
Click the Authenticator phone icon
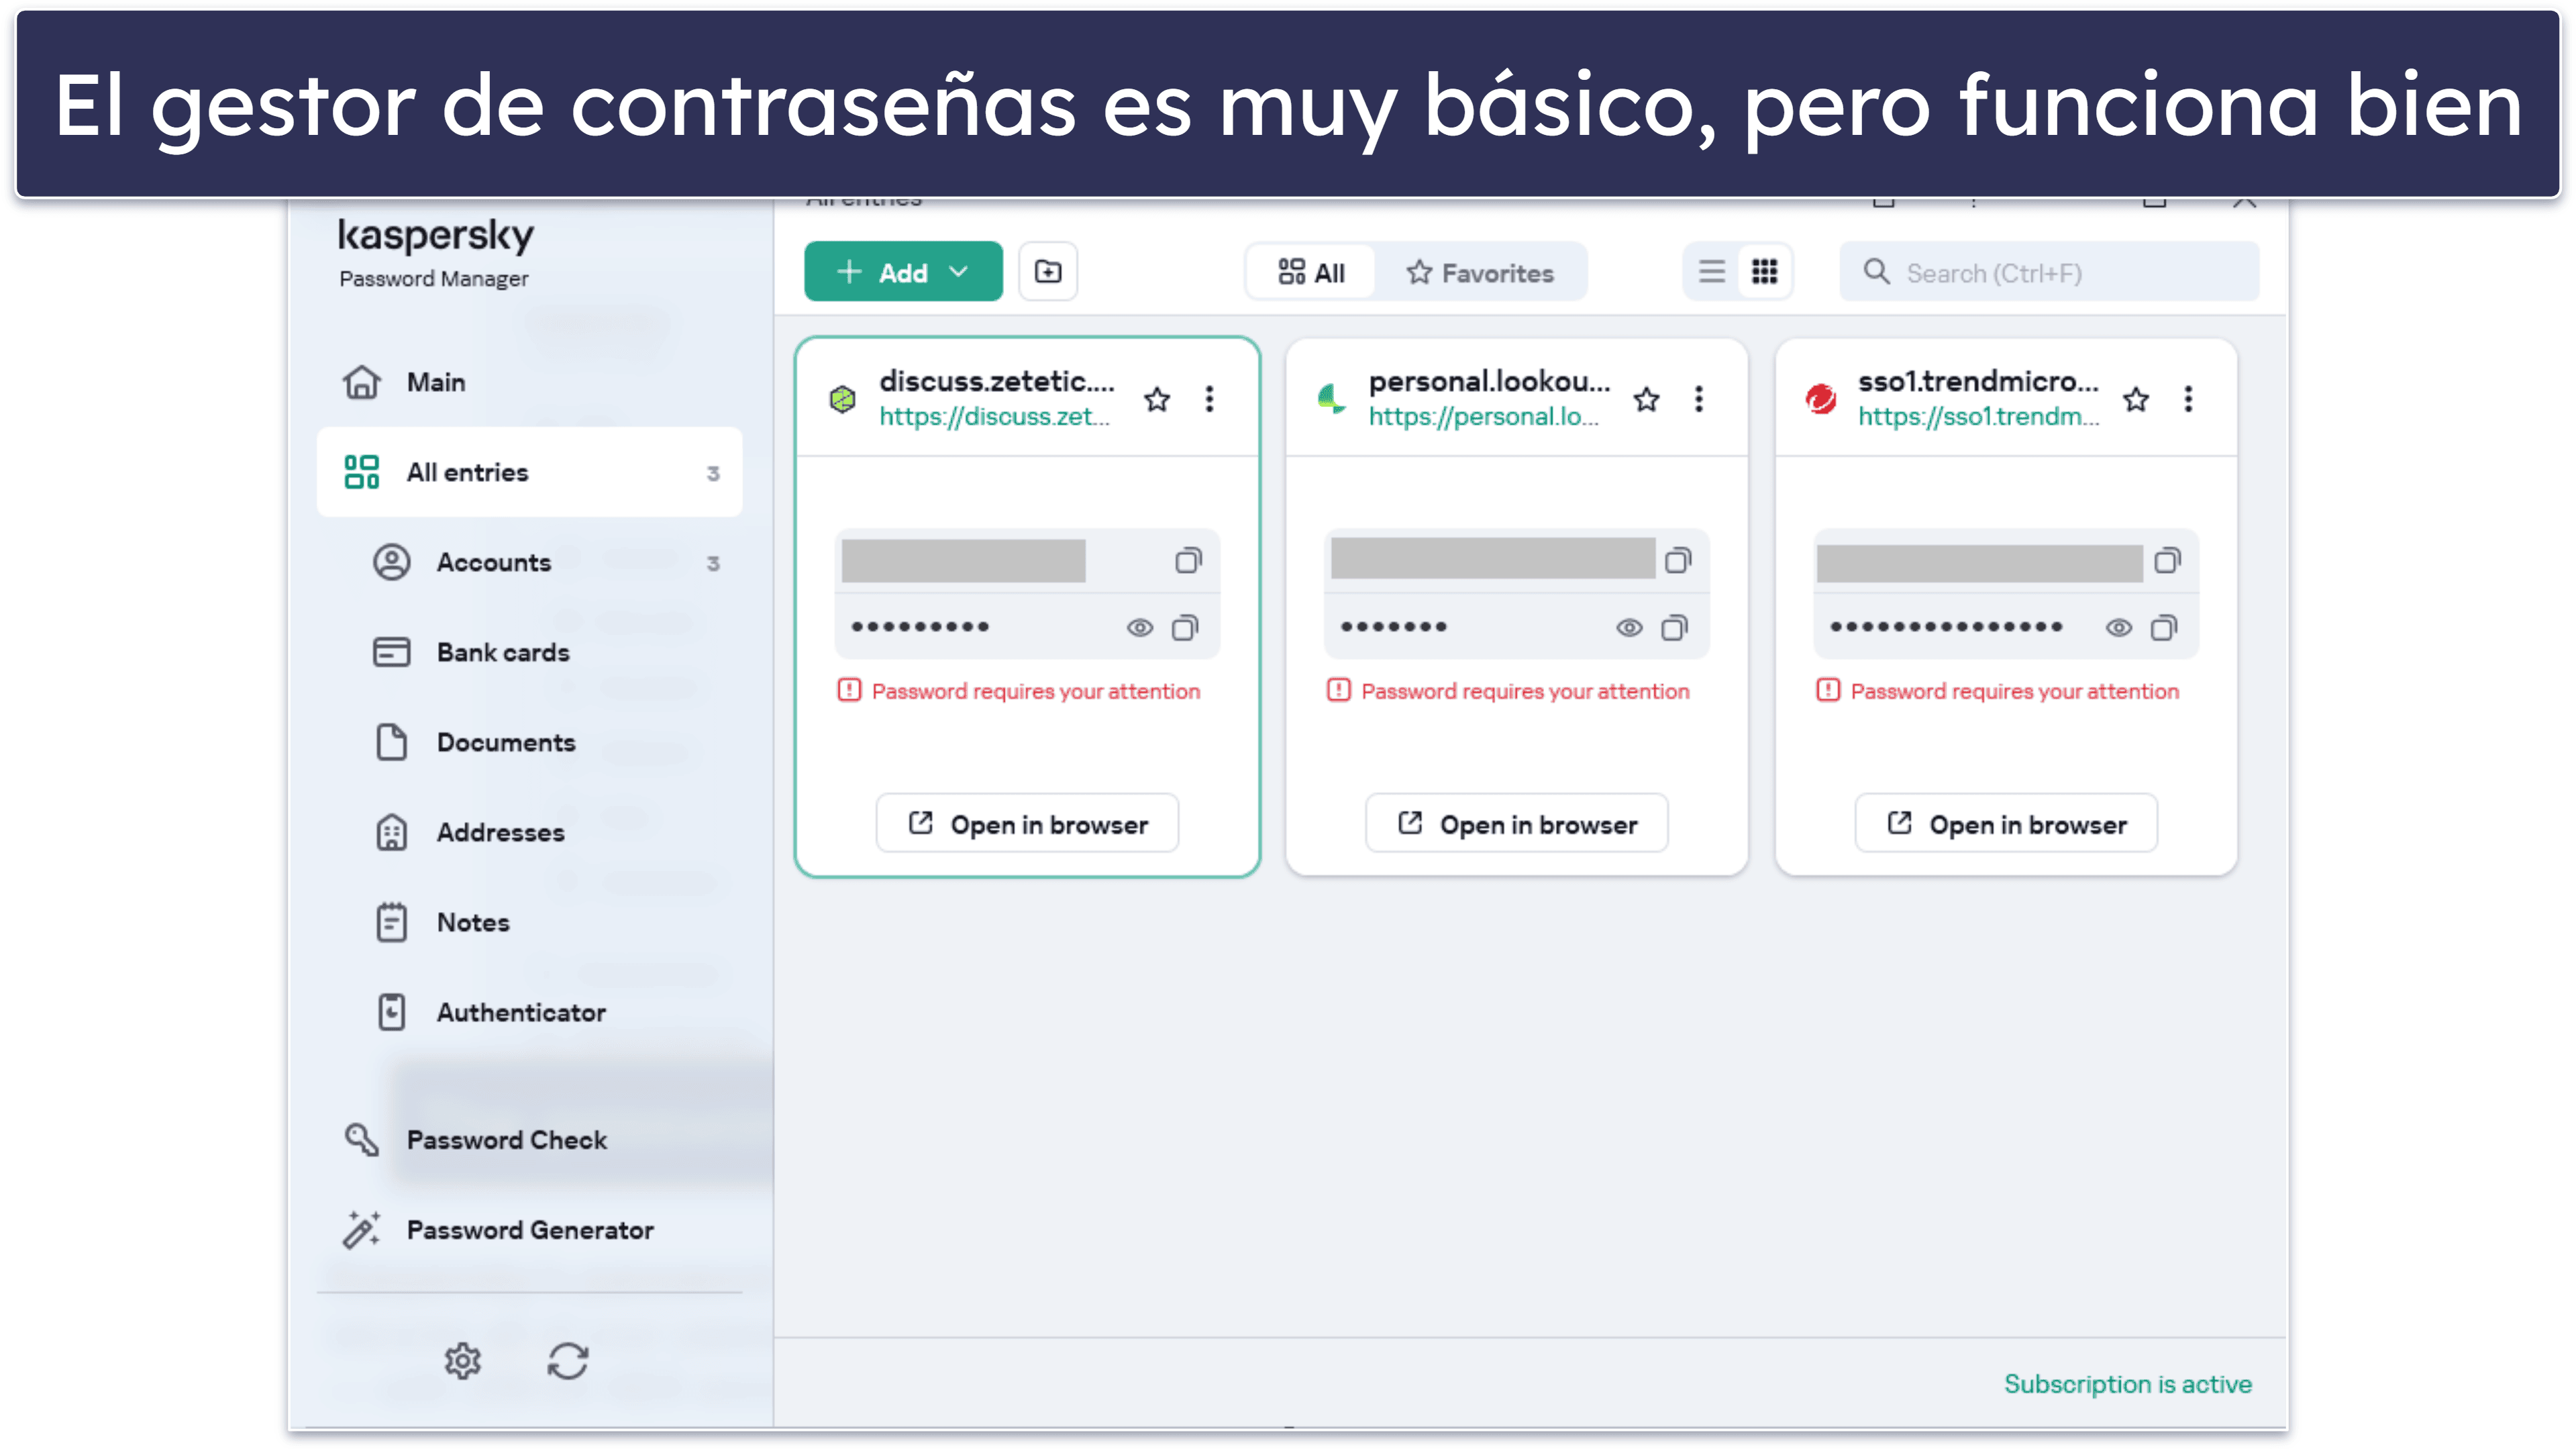(x=391, y=1012)
